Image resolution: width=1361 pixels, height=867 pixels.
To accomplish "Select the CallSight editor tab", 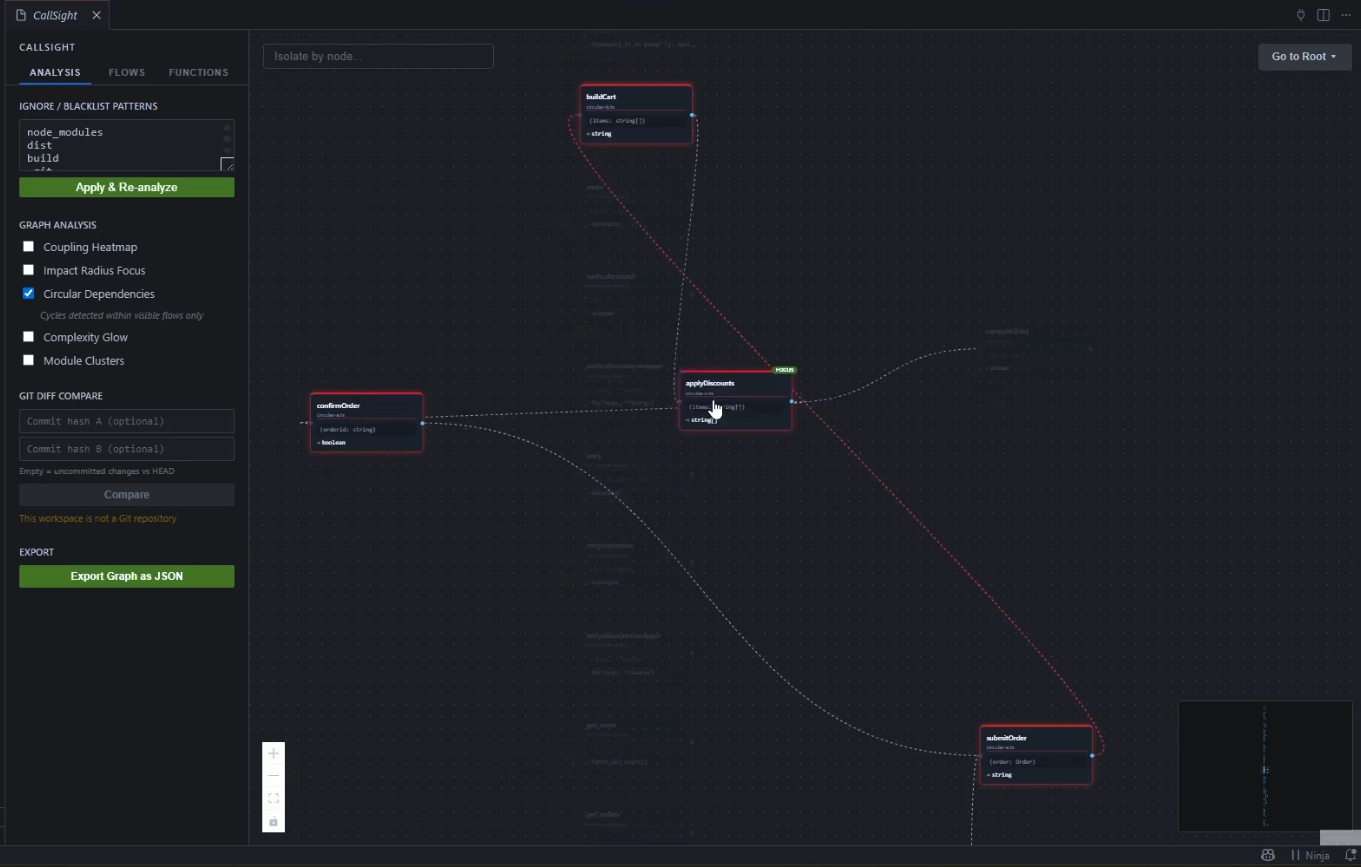I will click(x=59, y=15).
